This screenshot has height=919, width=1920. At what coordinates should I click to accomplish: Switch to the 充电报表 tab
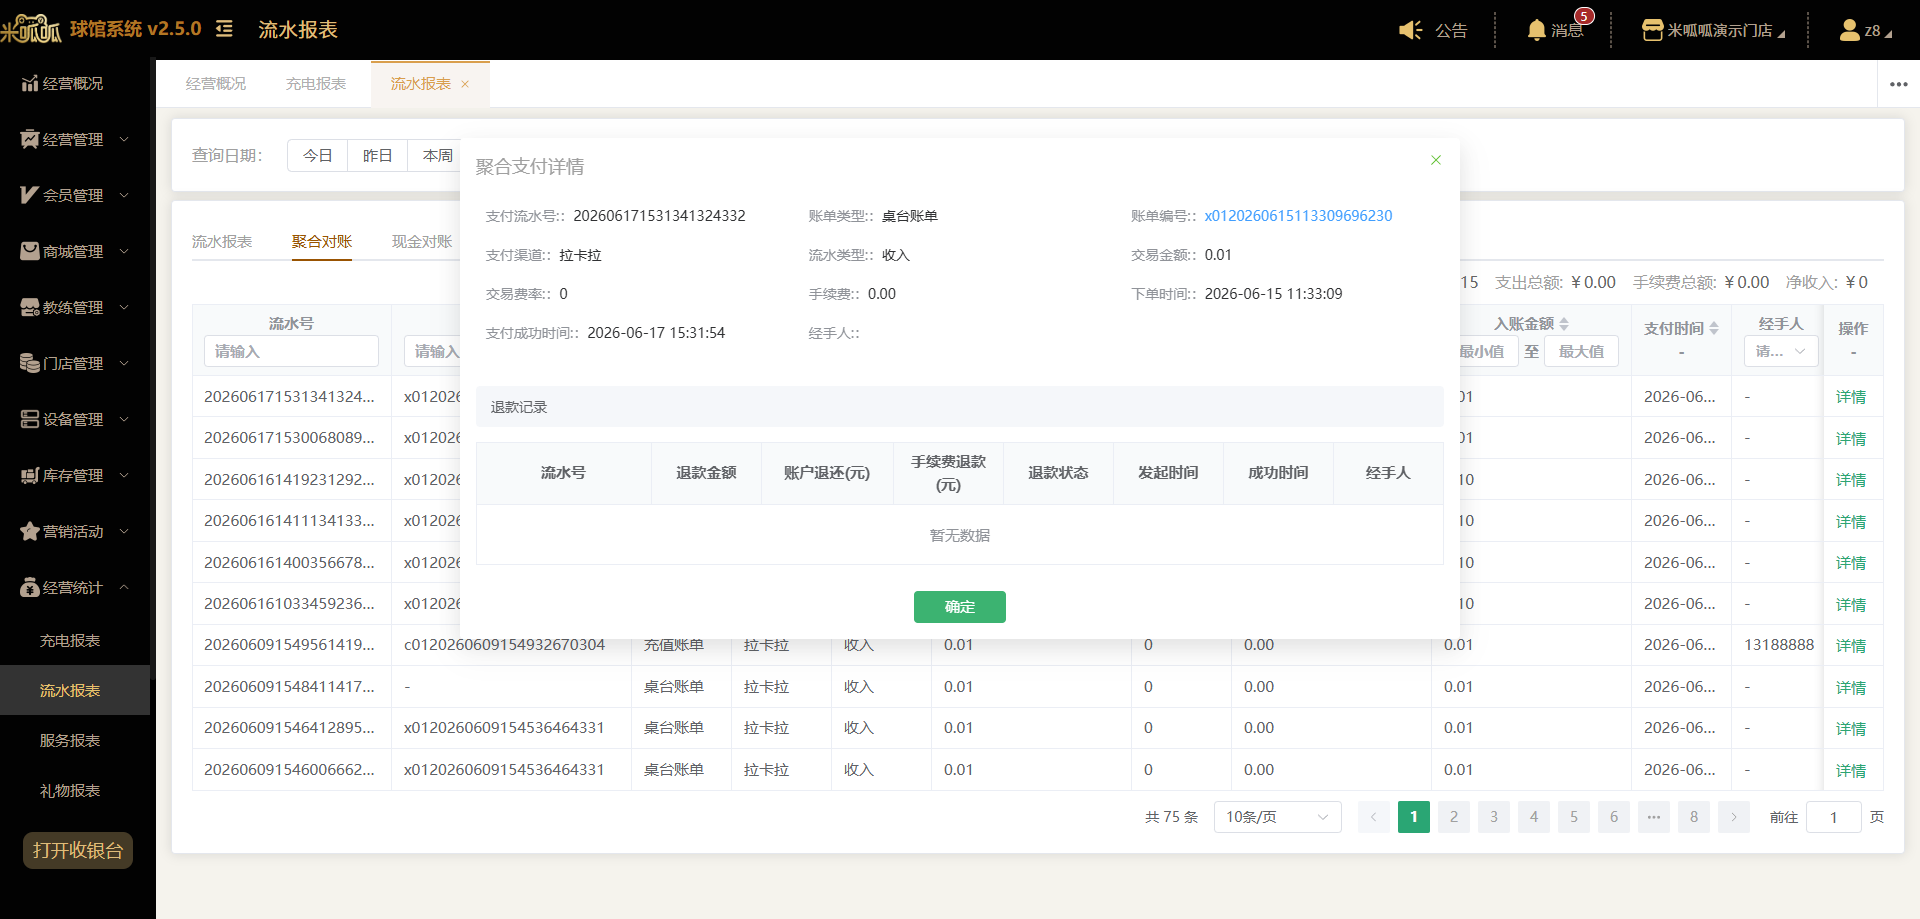(316, 84)
